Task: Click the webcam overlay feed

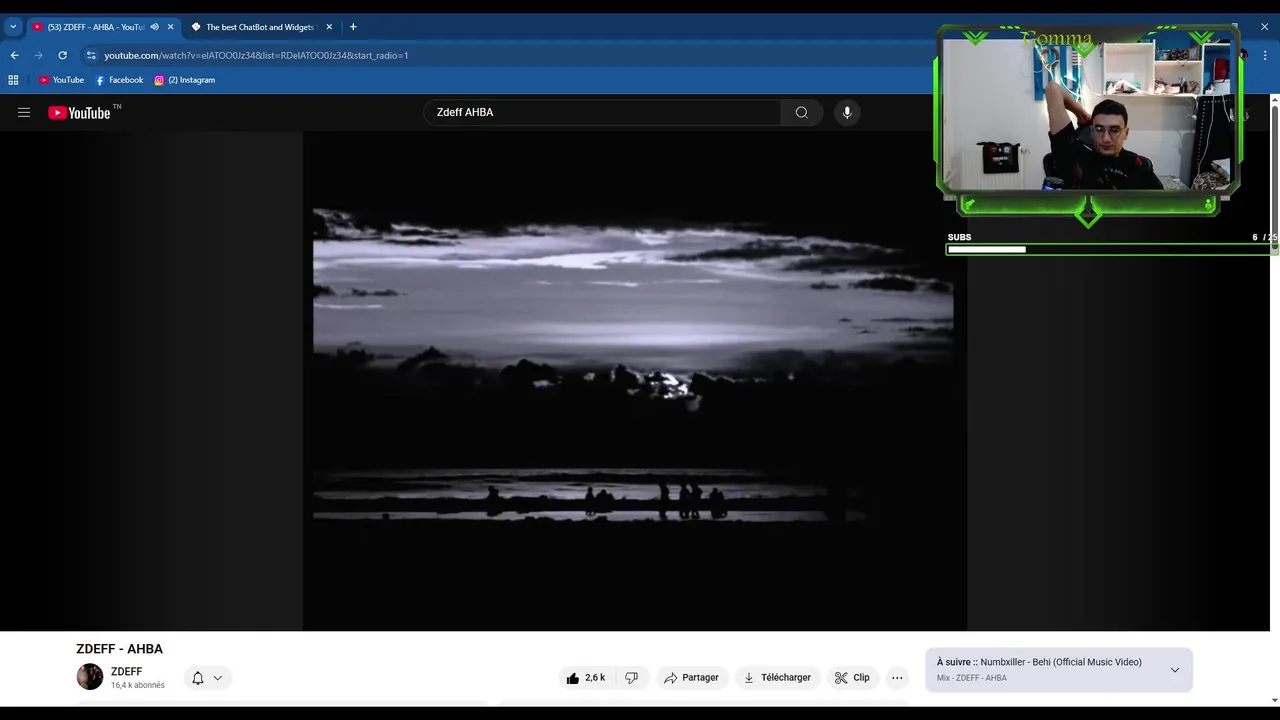Action: 1088,113
